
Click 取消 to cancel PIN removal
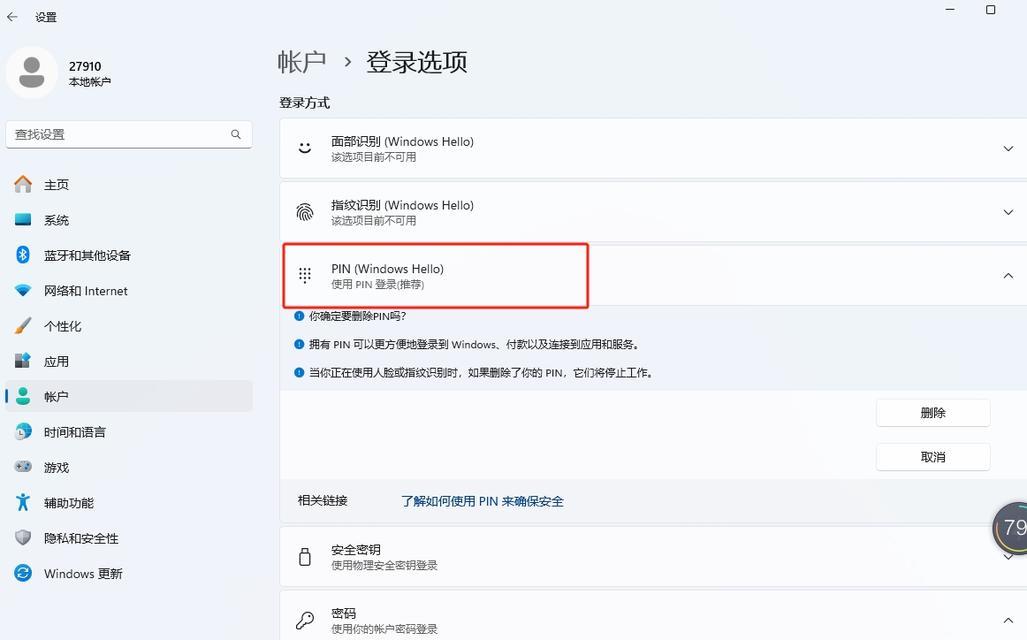point(933,457)
